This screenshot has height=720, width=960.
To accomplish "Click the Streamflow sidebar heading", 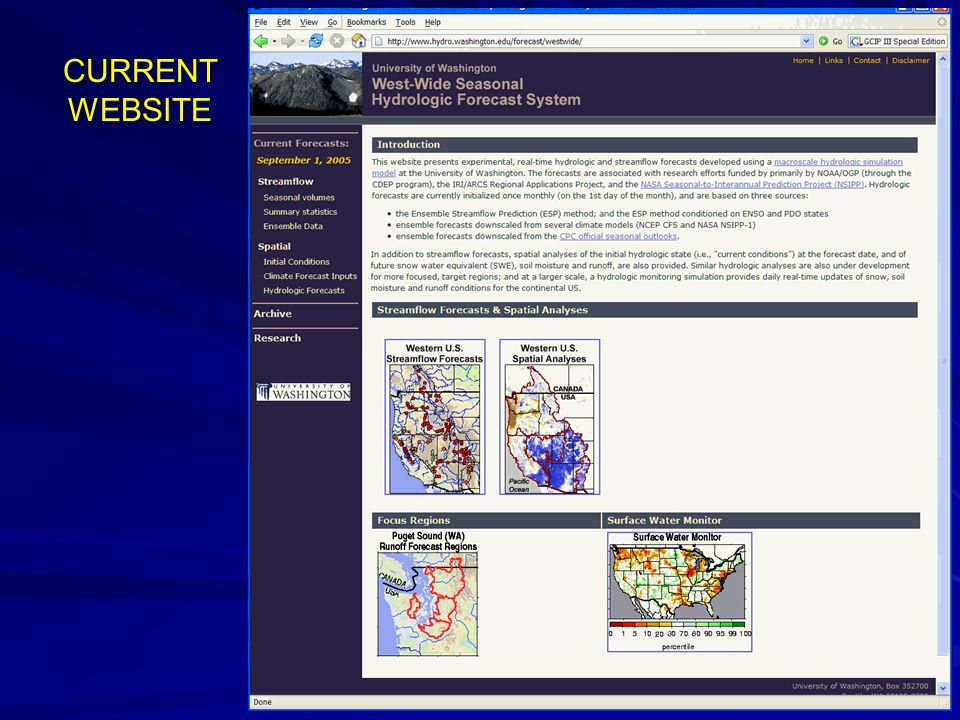I will tap(285, 181).
